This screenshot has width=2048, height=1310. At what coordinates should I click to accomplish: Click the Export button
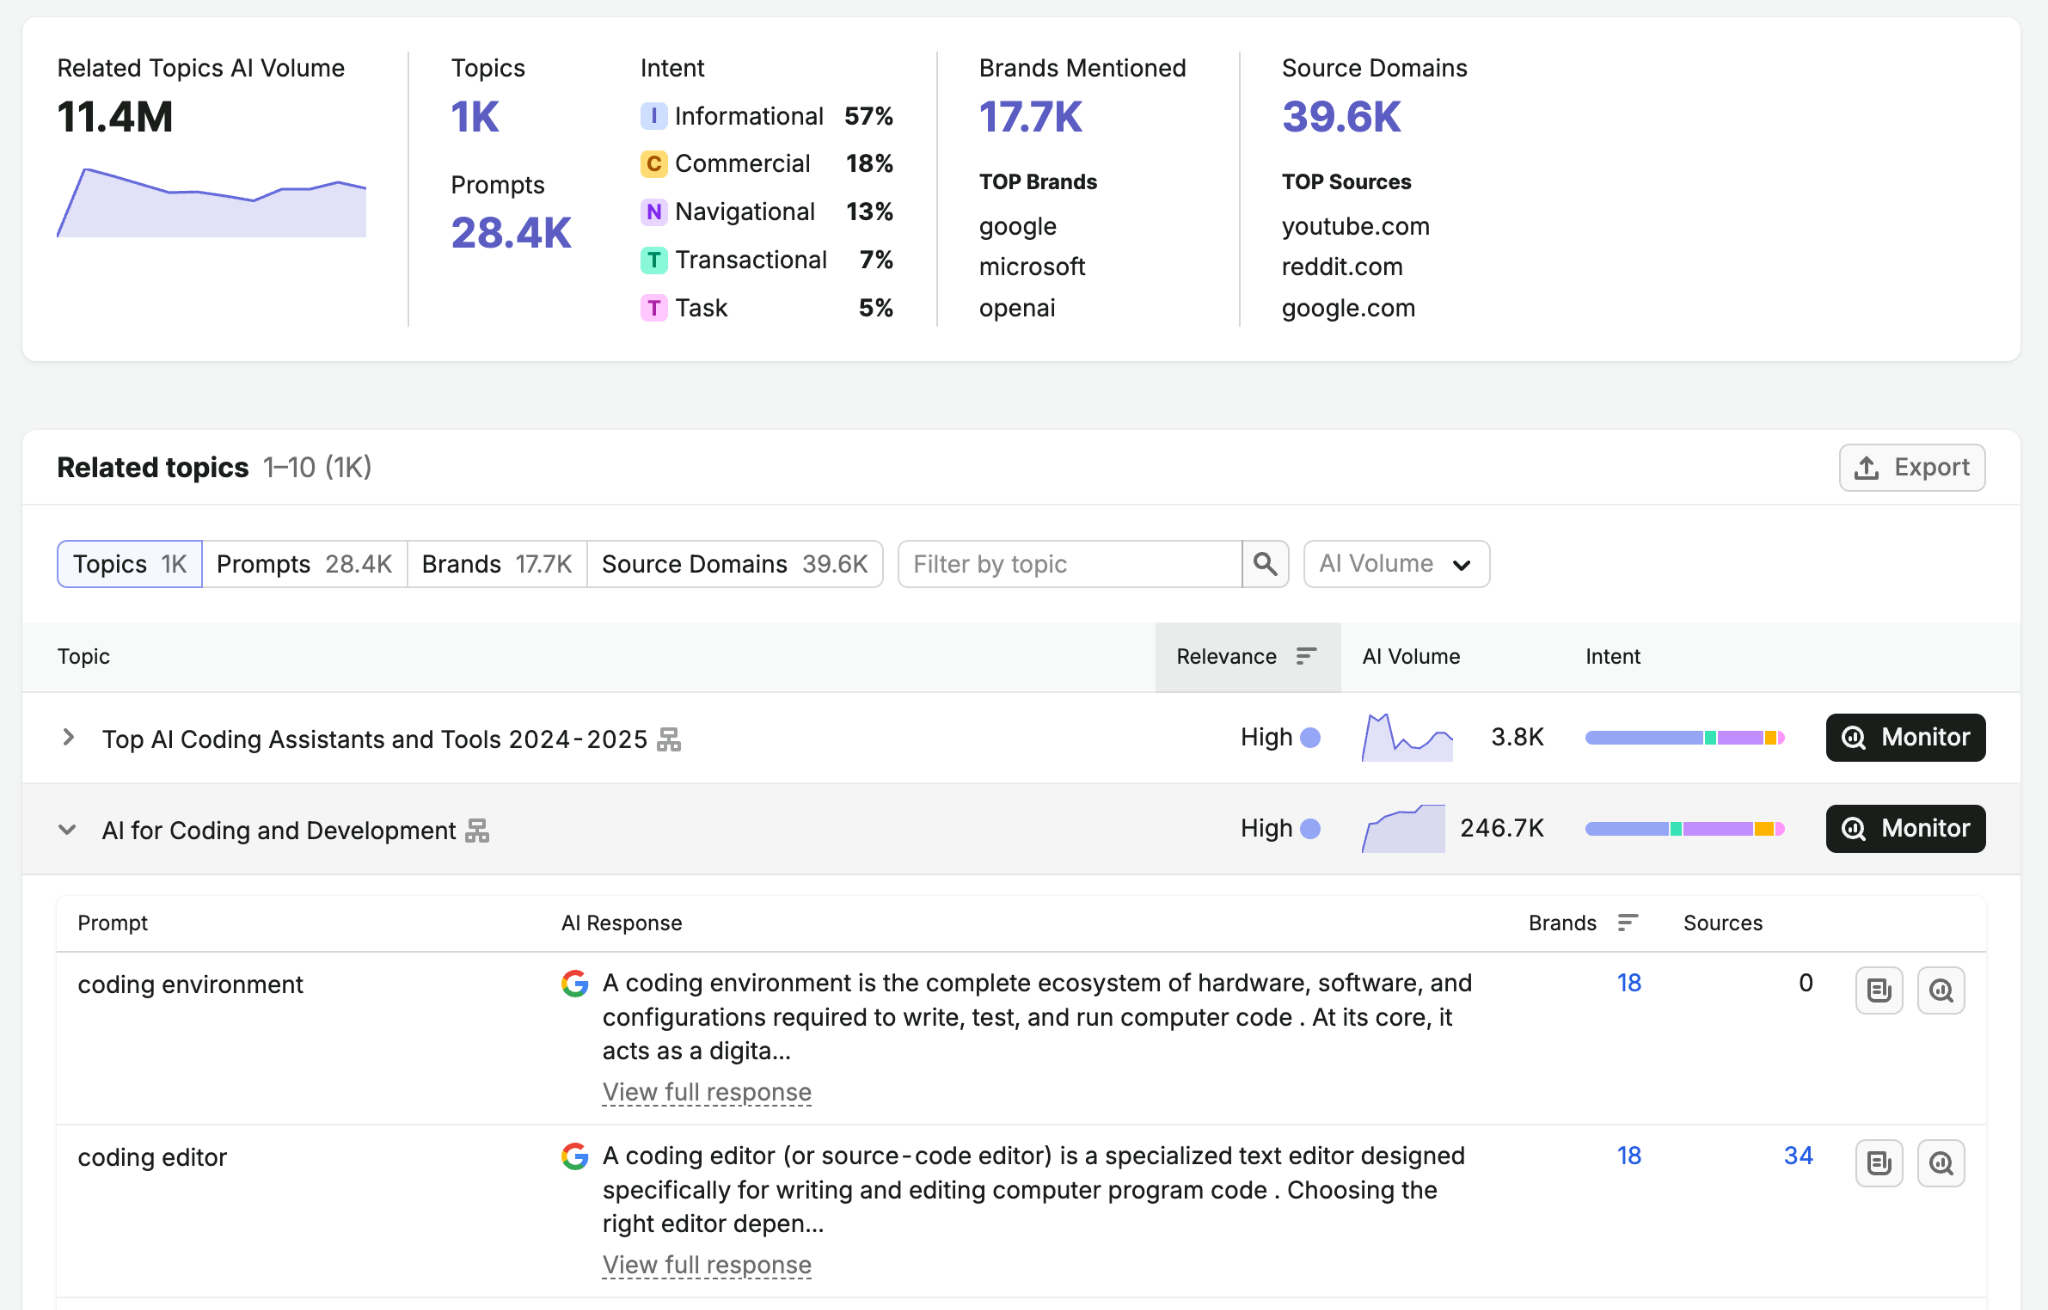[x=1911, y=468]
